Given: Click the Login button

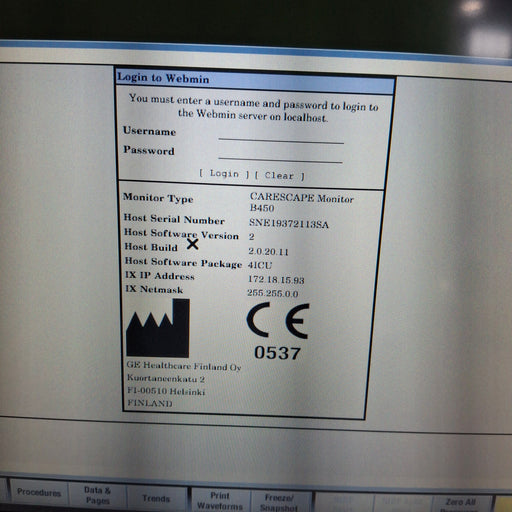Looking at the screenshot, I should [x=224, y=174].
